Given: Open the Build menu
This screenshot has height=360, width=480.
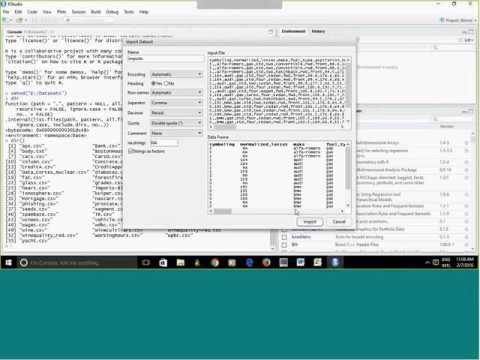Looking at the screenshot, I should click(x=96, y=12).
